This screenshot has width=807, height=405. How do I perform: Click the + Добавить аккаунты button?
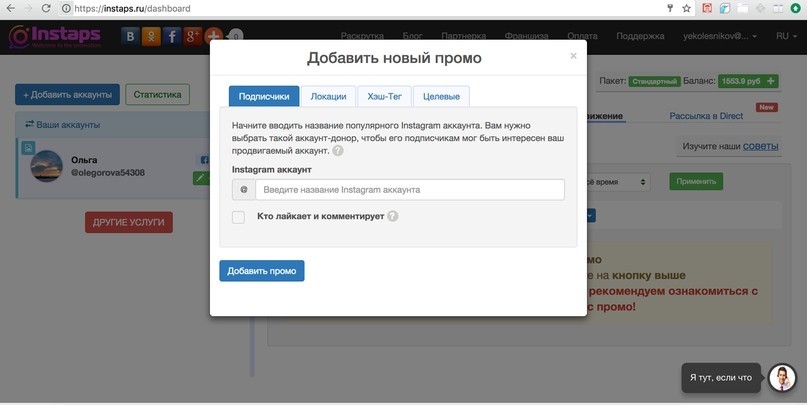tap(67, 95)
